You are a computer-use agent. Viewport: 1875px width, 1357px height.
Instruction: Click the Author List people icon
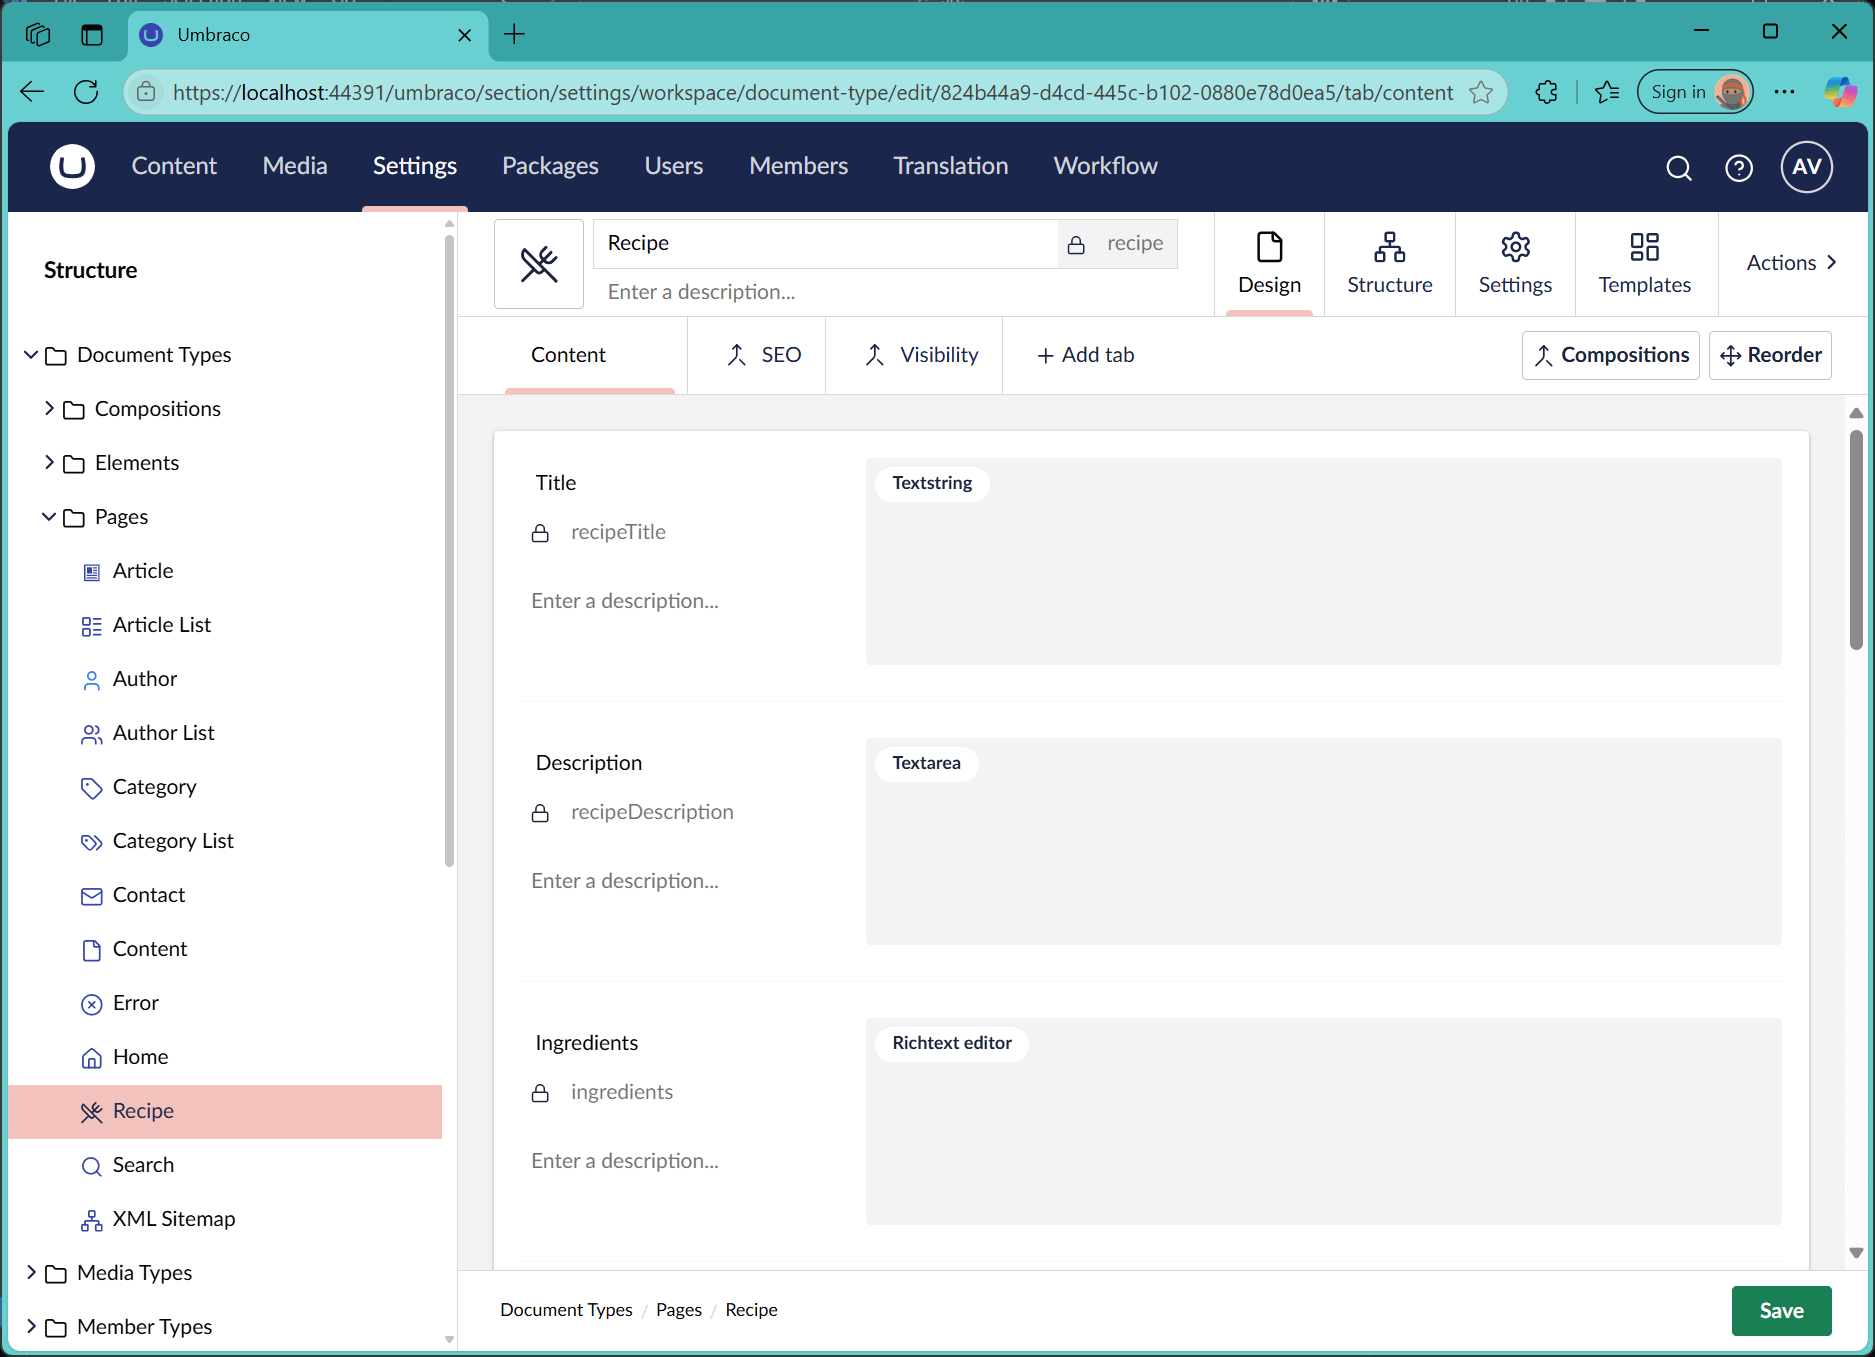pos(91,734)
